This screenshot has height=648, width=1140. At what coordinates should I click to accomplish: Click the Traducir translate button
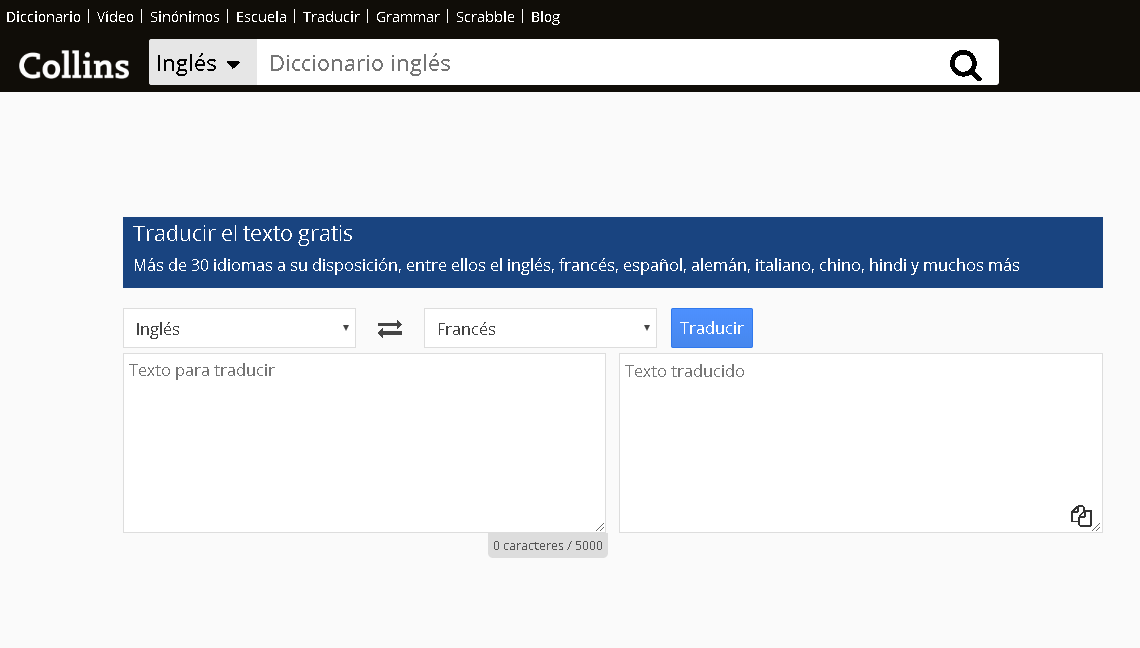click(711, 328)
